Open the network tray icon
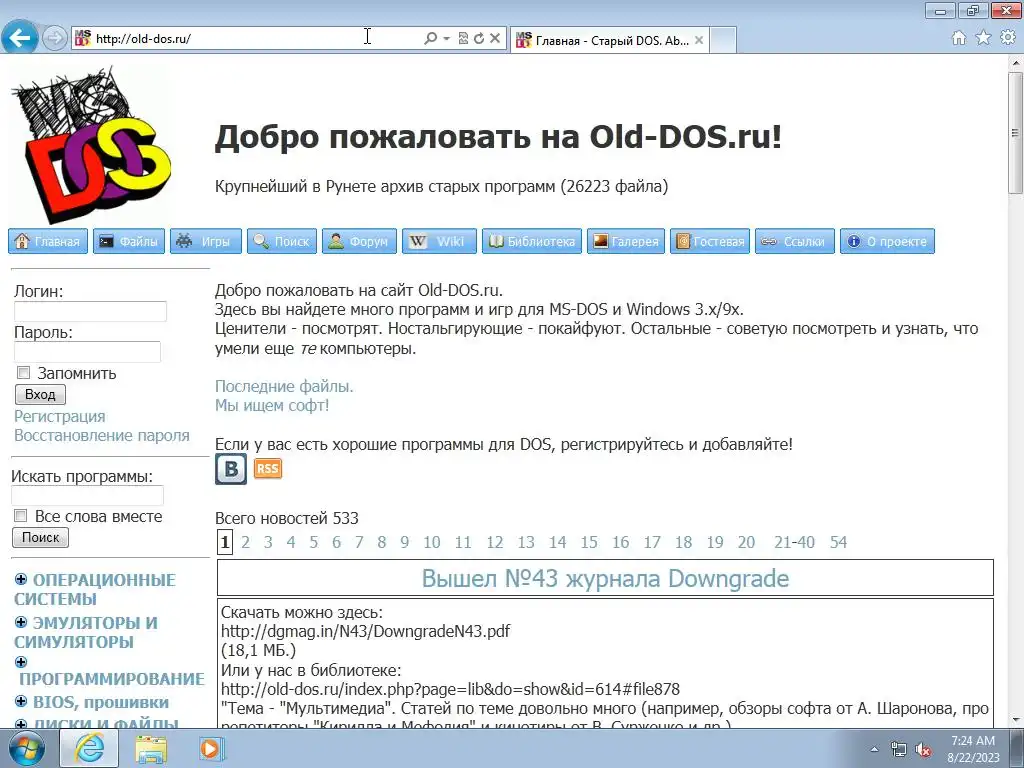Image resolution: width=1024 pixels, height=768 pixels. click(x=899, y=750)
